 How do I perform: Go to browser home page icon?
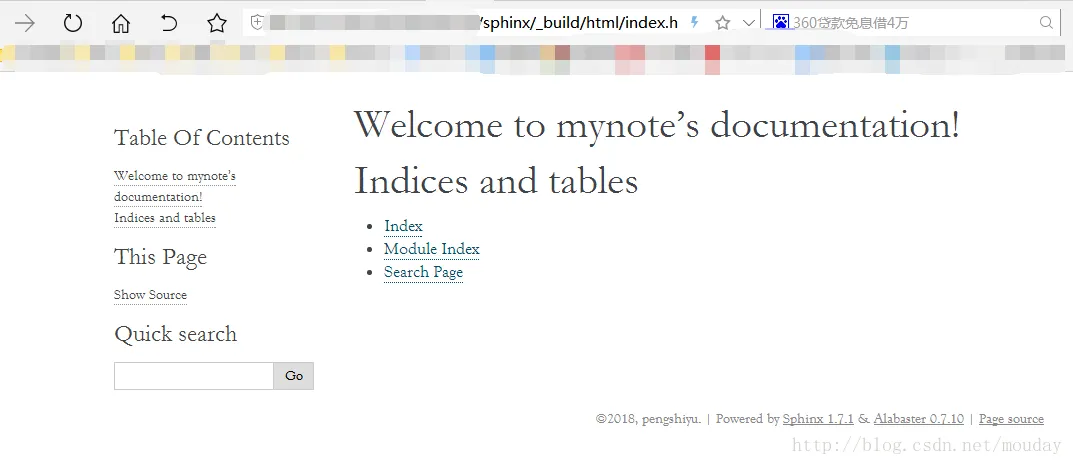(x=120, y=23)
